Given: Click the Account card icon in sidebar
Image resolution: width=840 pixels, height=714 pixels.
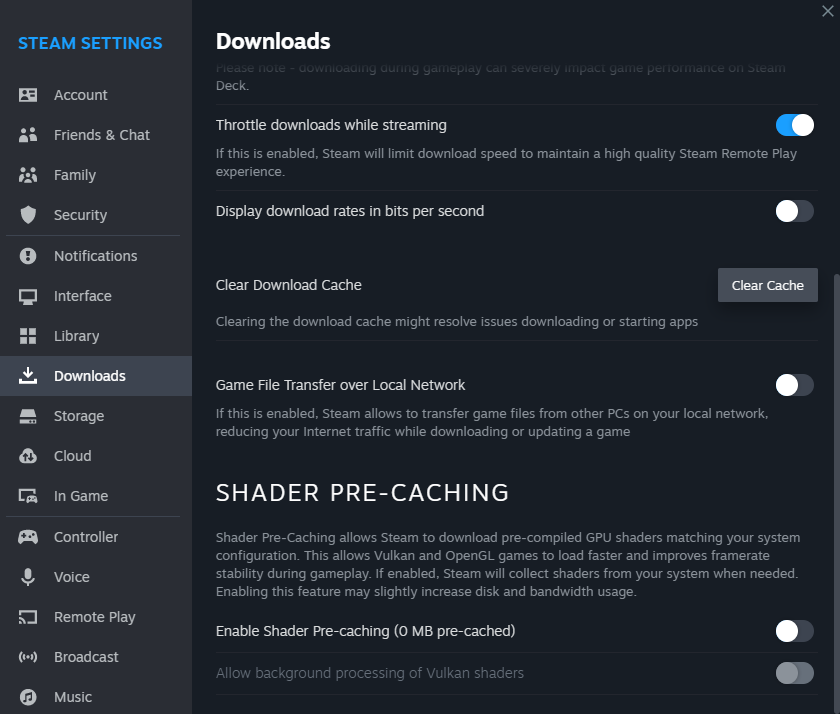Looking at the screenshot, I should 28,95.
